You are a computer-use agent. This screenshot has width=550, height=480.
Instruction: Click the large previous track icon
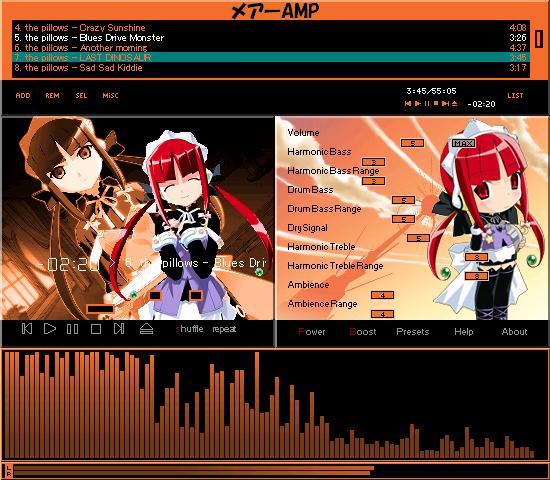click(27, 329)
